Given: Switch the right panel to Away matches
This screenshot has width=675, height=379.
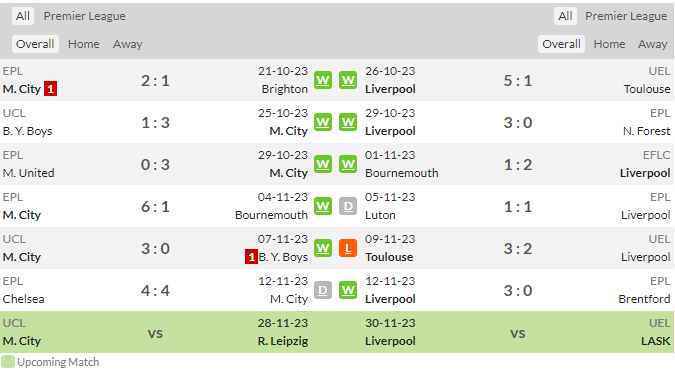Looking at the screenshot, I should (653, 44).
